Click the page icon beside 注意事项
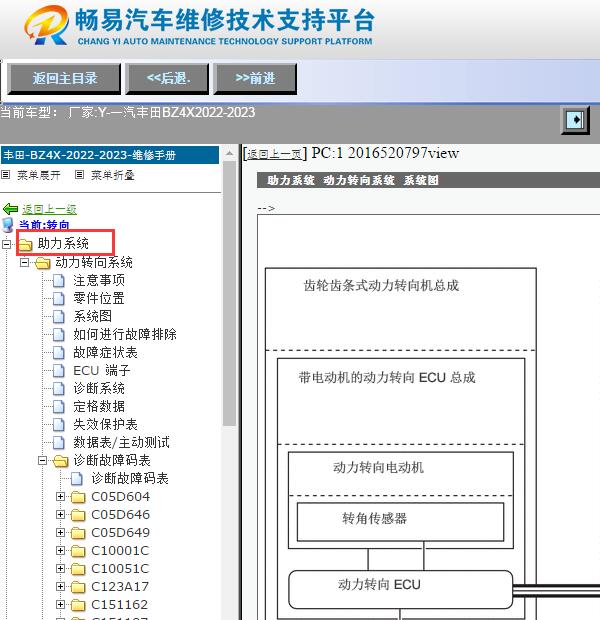 [x=59, y=281]
